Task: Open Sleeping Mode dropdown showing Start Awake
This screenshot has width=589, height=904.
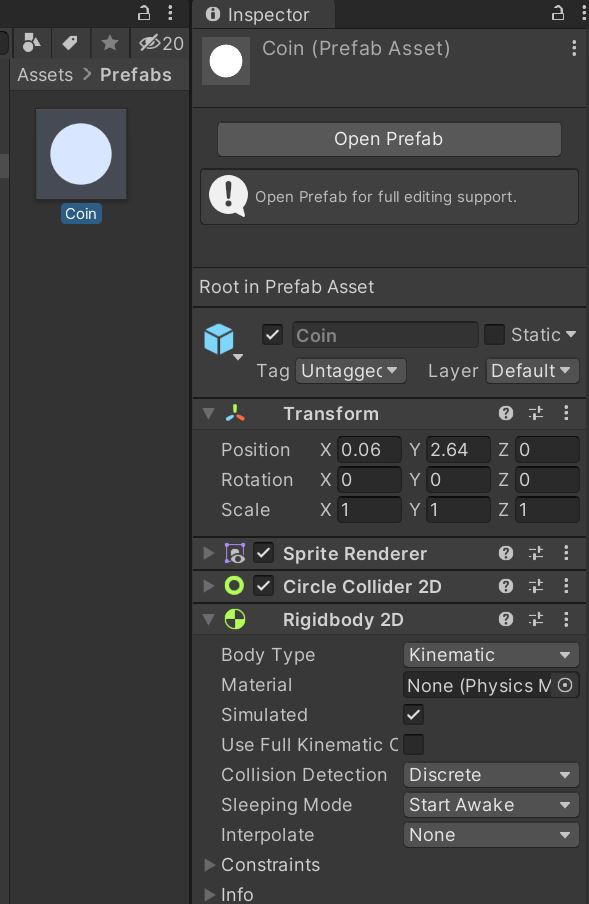Action: tap(491, 805)
